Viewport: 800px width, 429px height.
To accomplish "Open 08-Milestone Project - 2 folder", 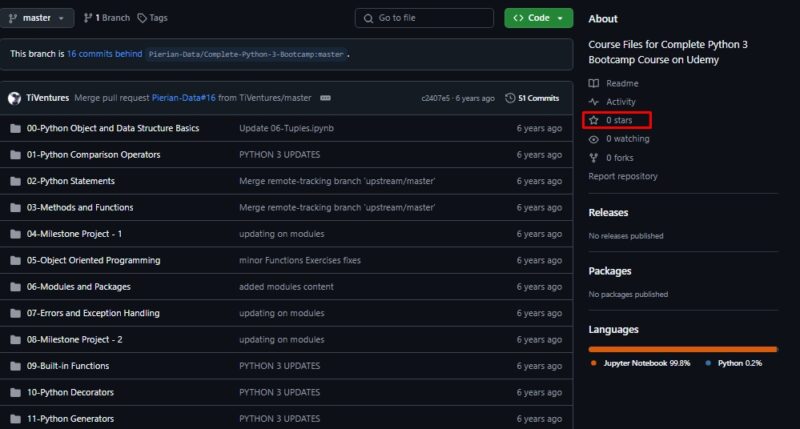I will click(74, 340).
